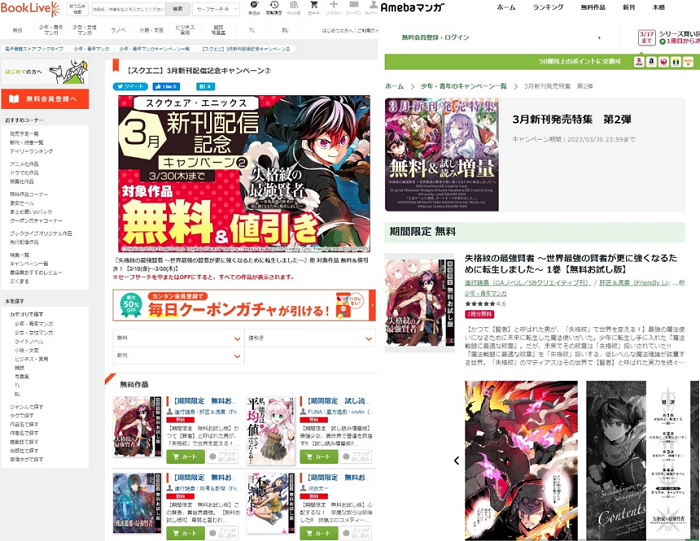Open the セーフサーチ dropdown
Screen dimensions: 700x541
point(216,9)
